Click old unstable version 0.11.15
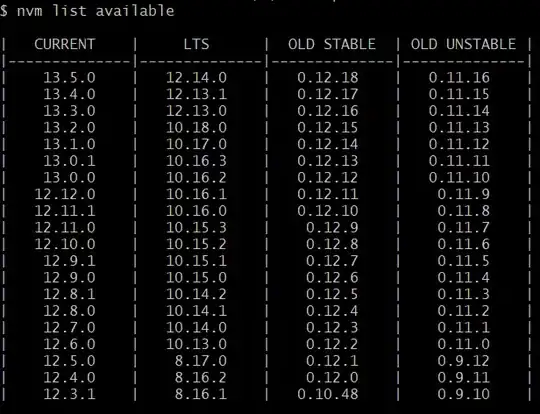The image size is (540, 414). click(x=459, y=94)
